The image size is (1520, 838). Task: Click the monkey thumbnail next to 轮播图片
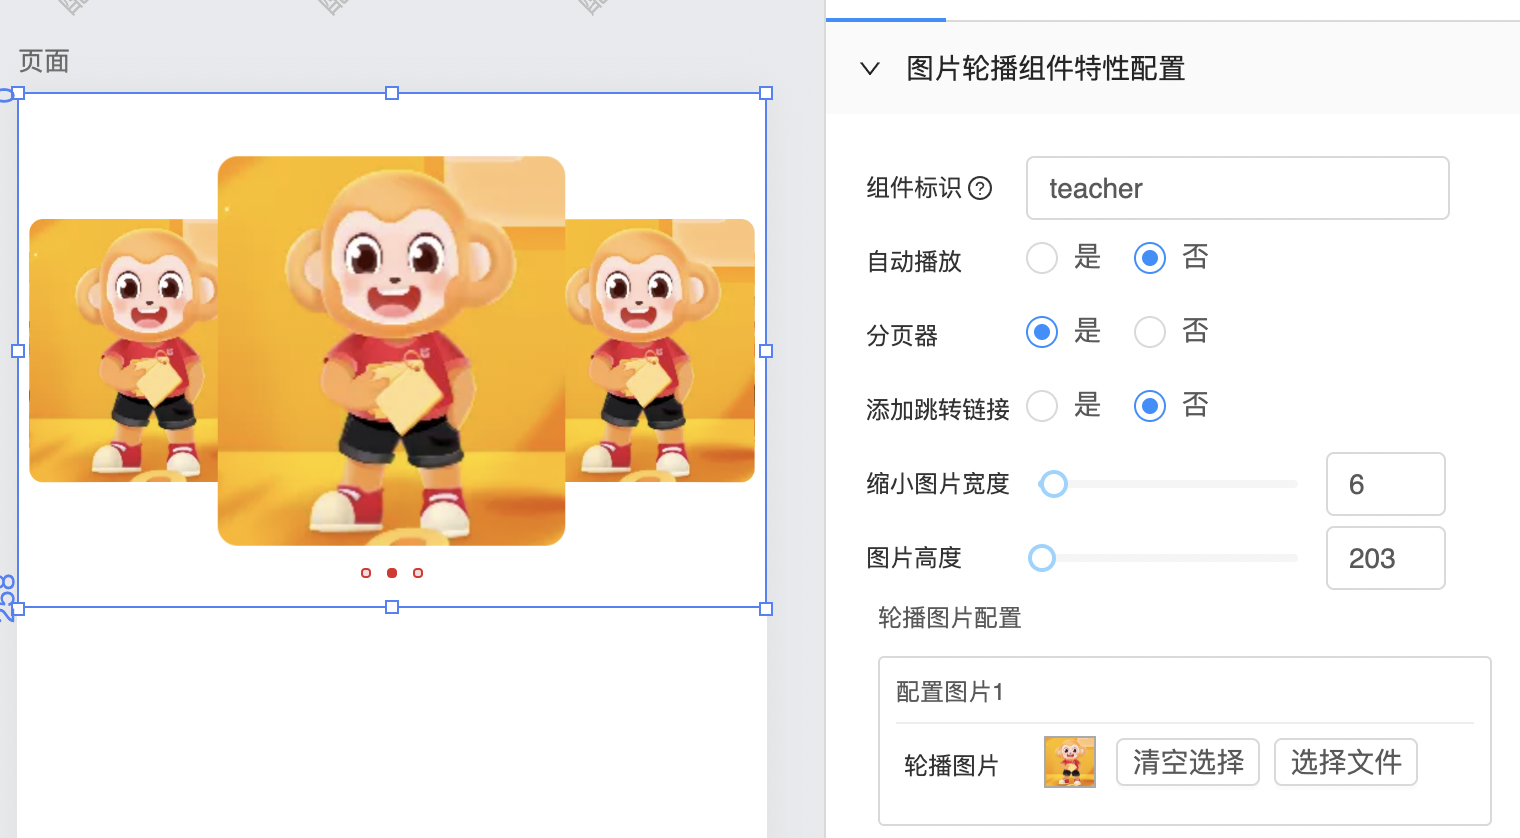coord(1069,762)
